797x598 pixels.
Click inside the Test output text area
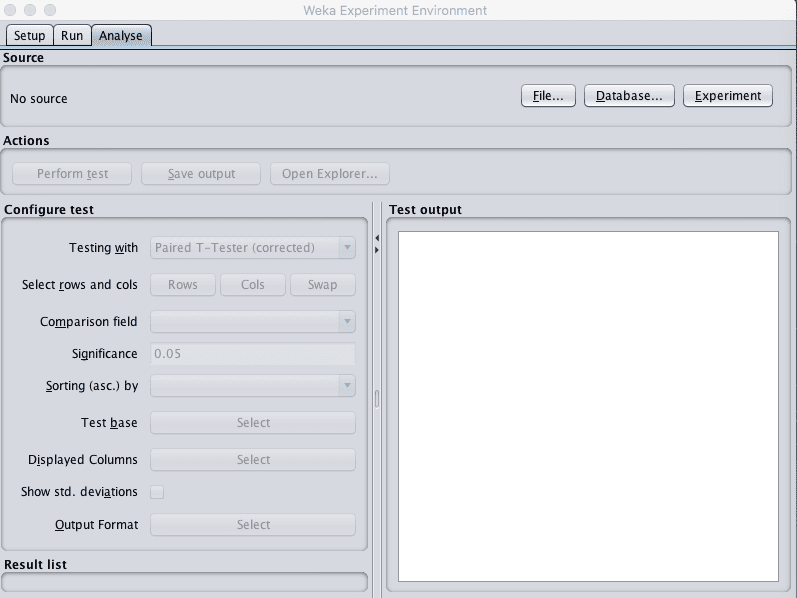(588, 406)
